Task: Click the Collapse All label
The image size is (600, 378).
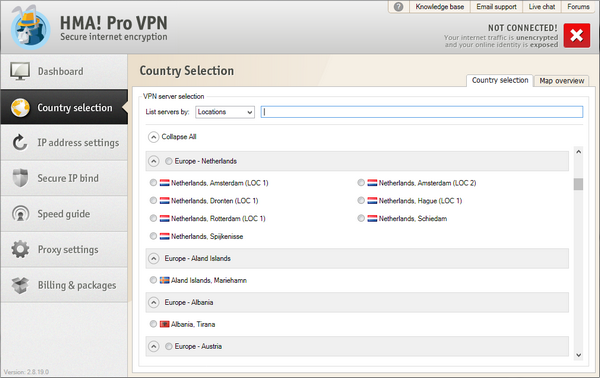Action: [179, 137]
